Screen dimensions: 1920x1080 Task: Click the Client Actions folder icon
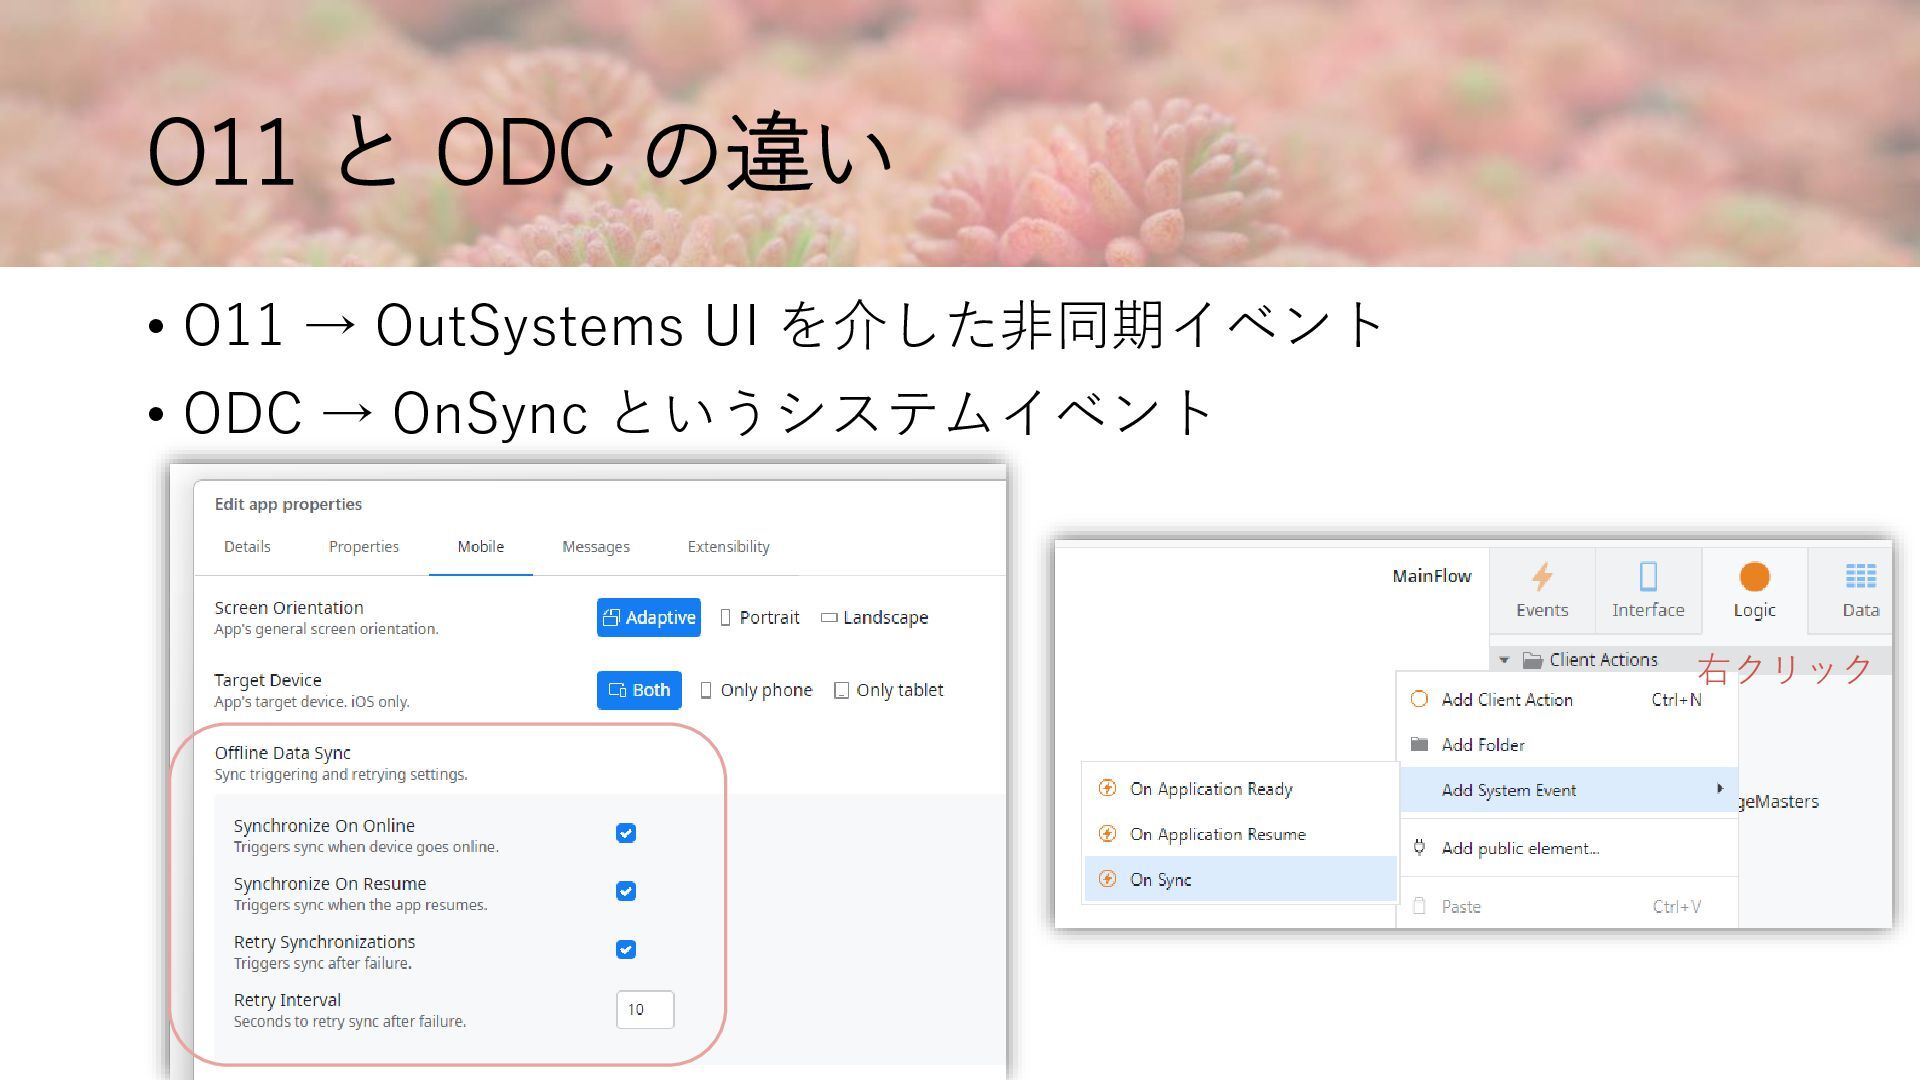[x=1532, y=660]
